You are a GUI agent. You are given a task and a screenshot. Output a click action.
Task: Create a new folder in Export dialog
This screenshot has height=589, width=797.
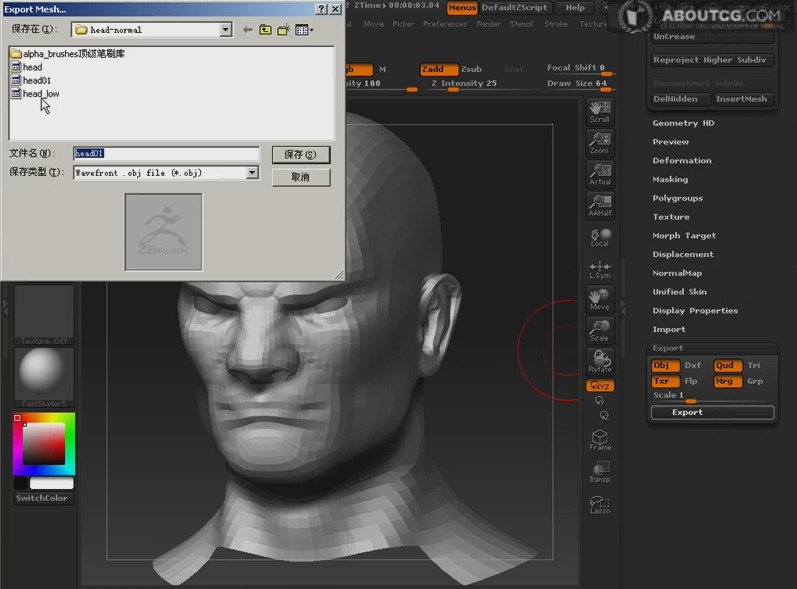tap(284, 30)
